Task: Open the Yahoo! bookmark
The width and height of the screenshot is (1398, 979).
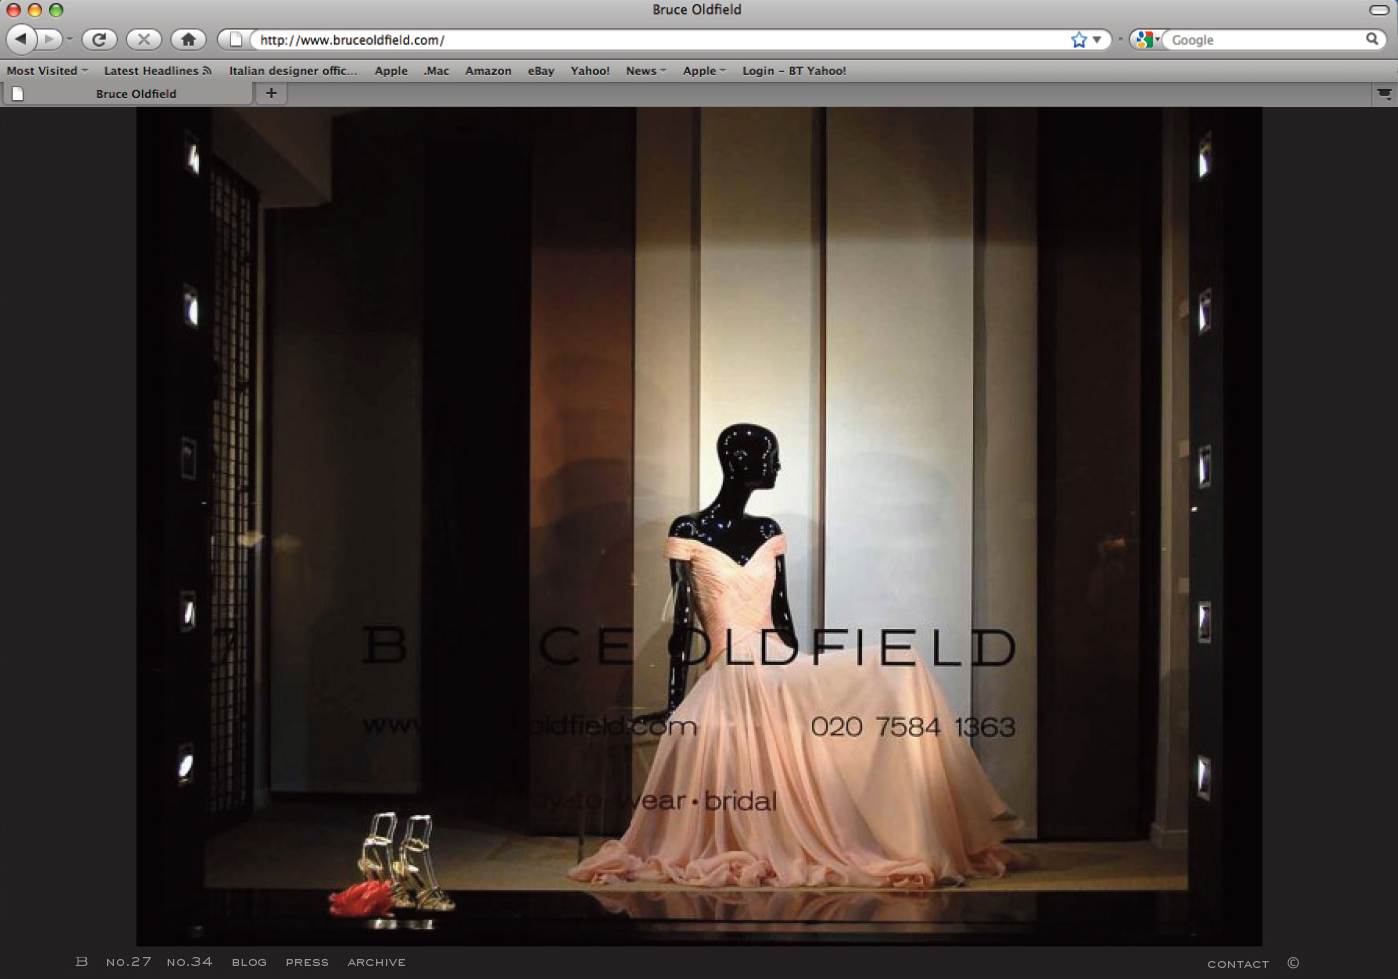Action: pos(590,71)
